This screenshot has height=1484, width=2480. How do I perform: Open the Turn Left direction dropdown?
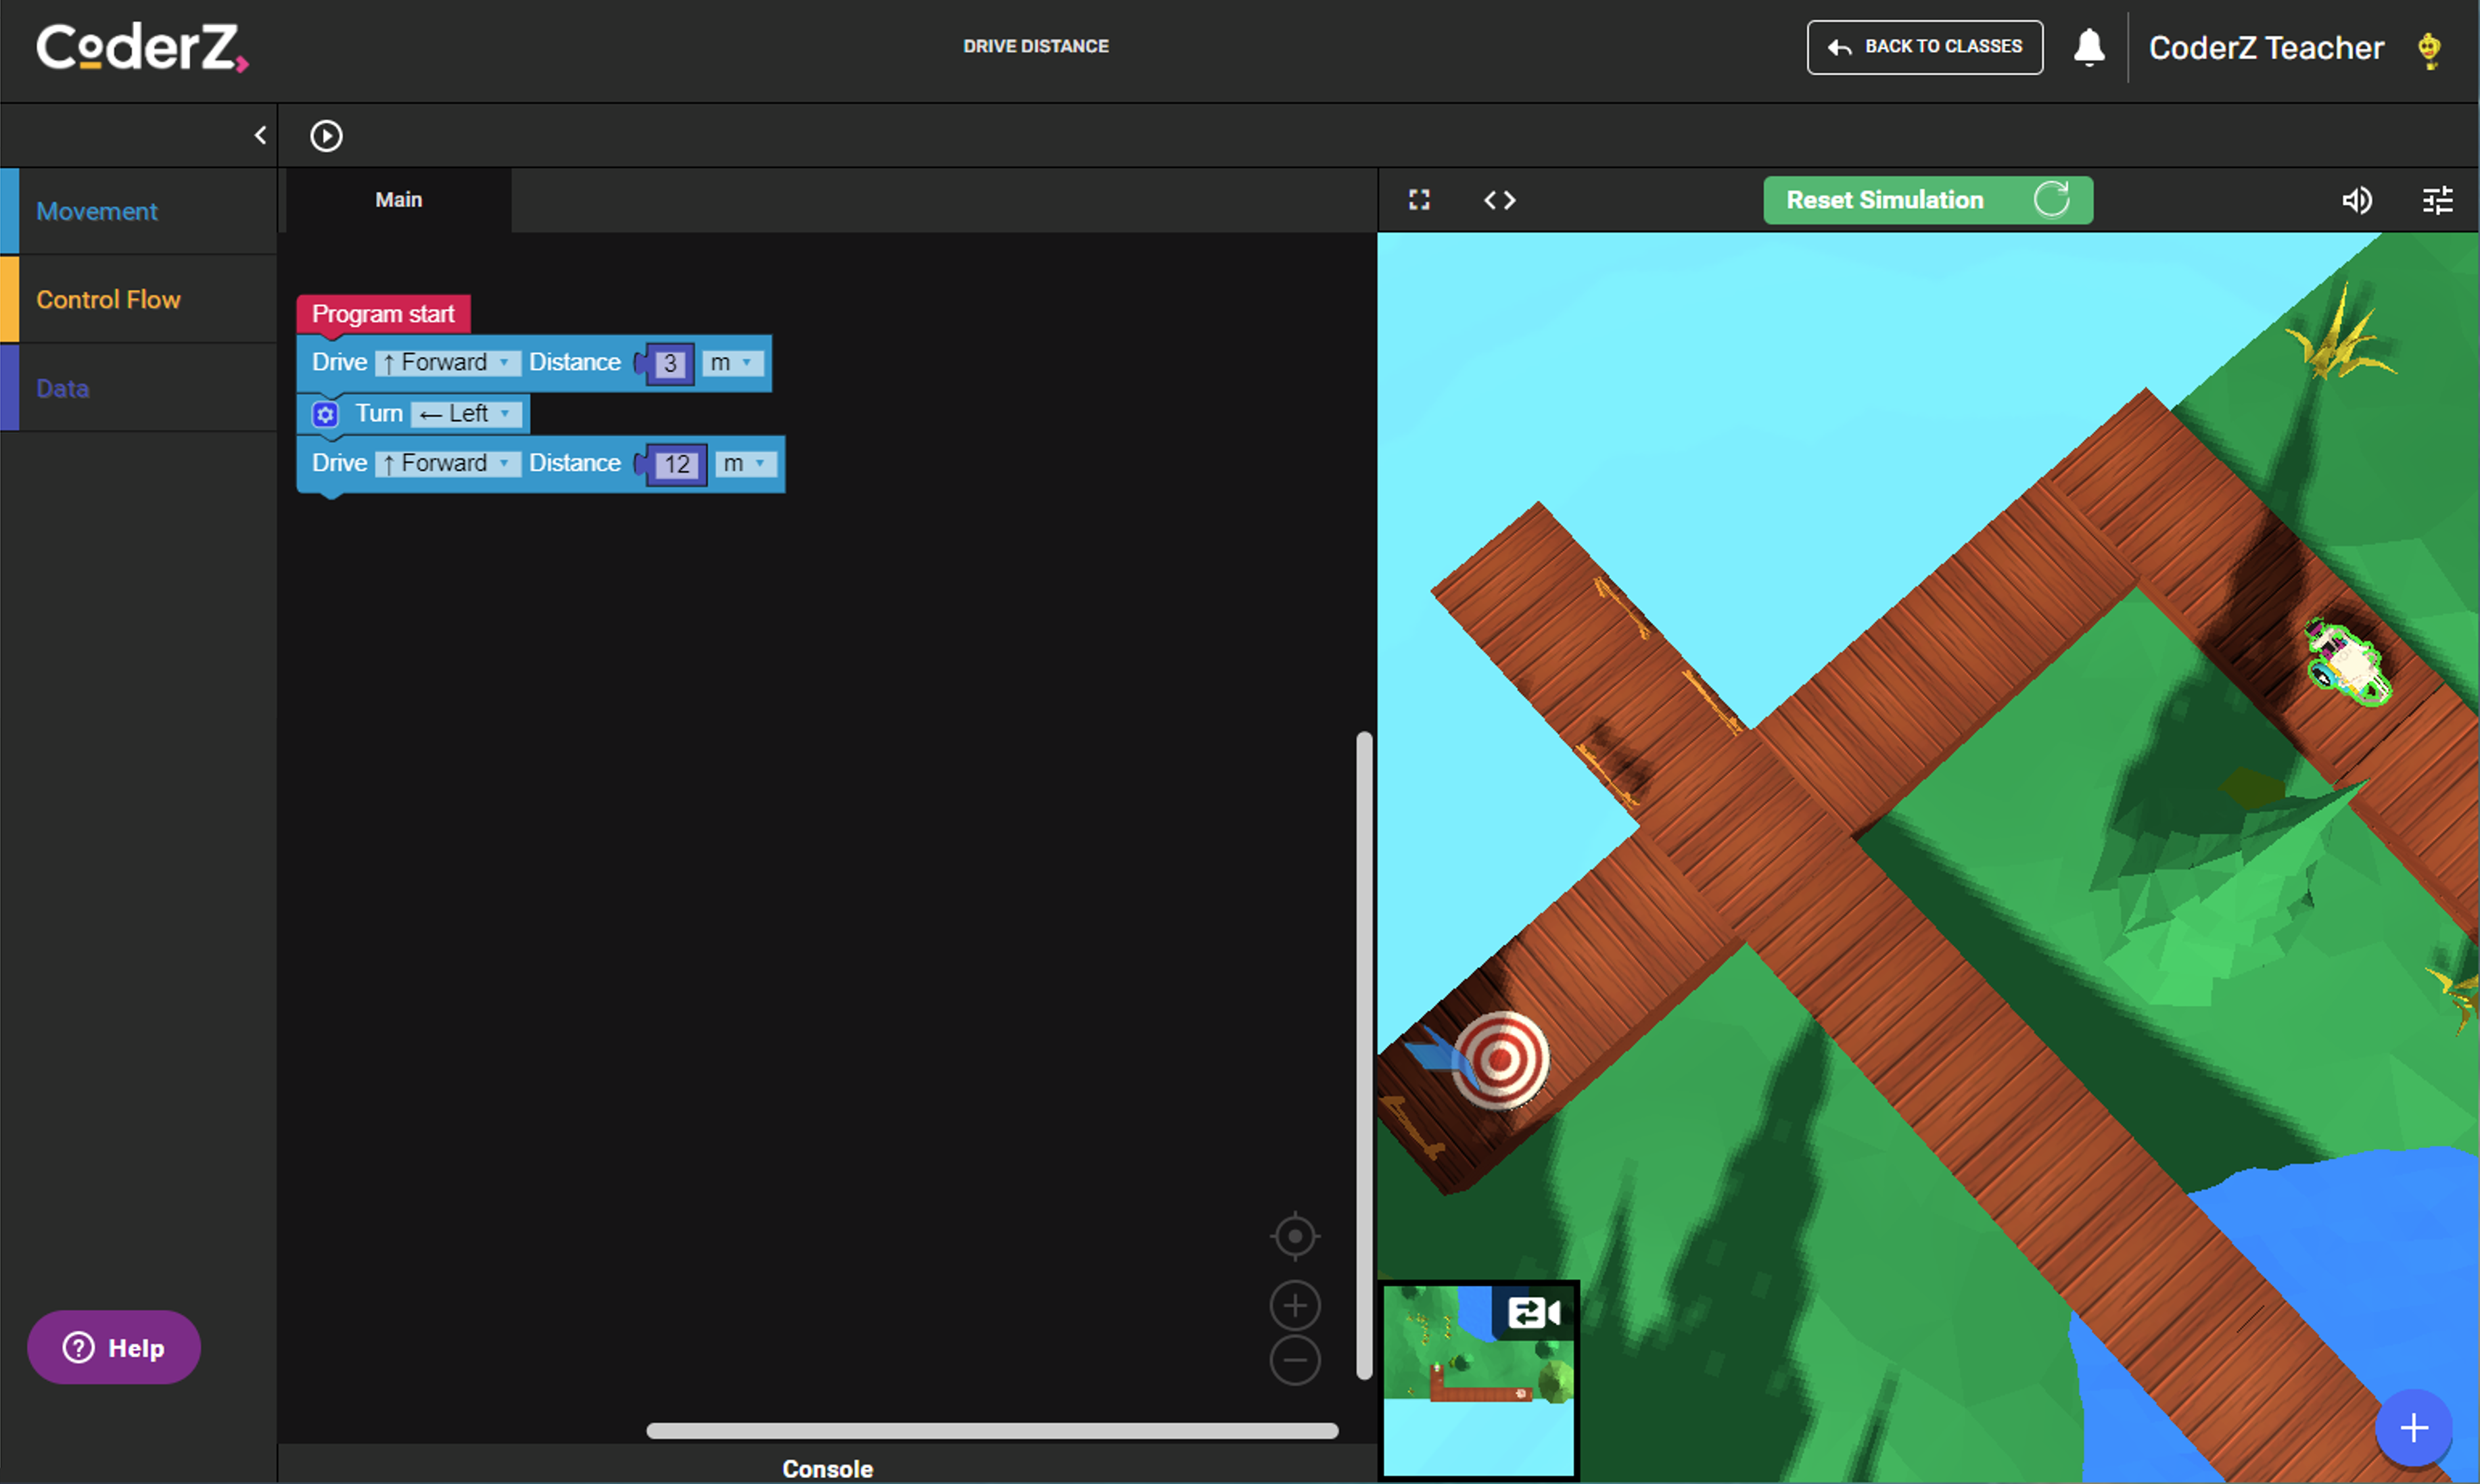tap(466, 413)
